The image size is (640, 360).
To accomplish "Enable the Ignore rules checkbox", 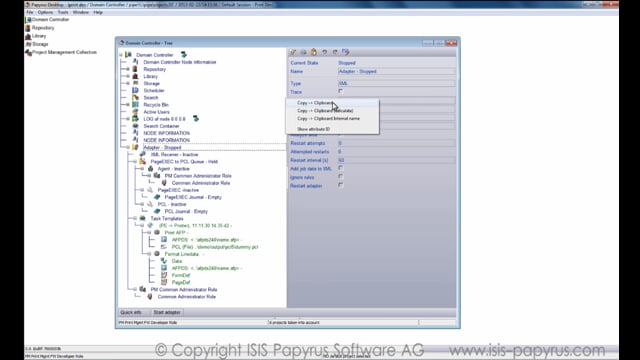I will click(340, 177).
